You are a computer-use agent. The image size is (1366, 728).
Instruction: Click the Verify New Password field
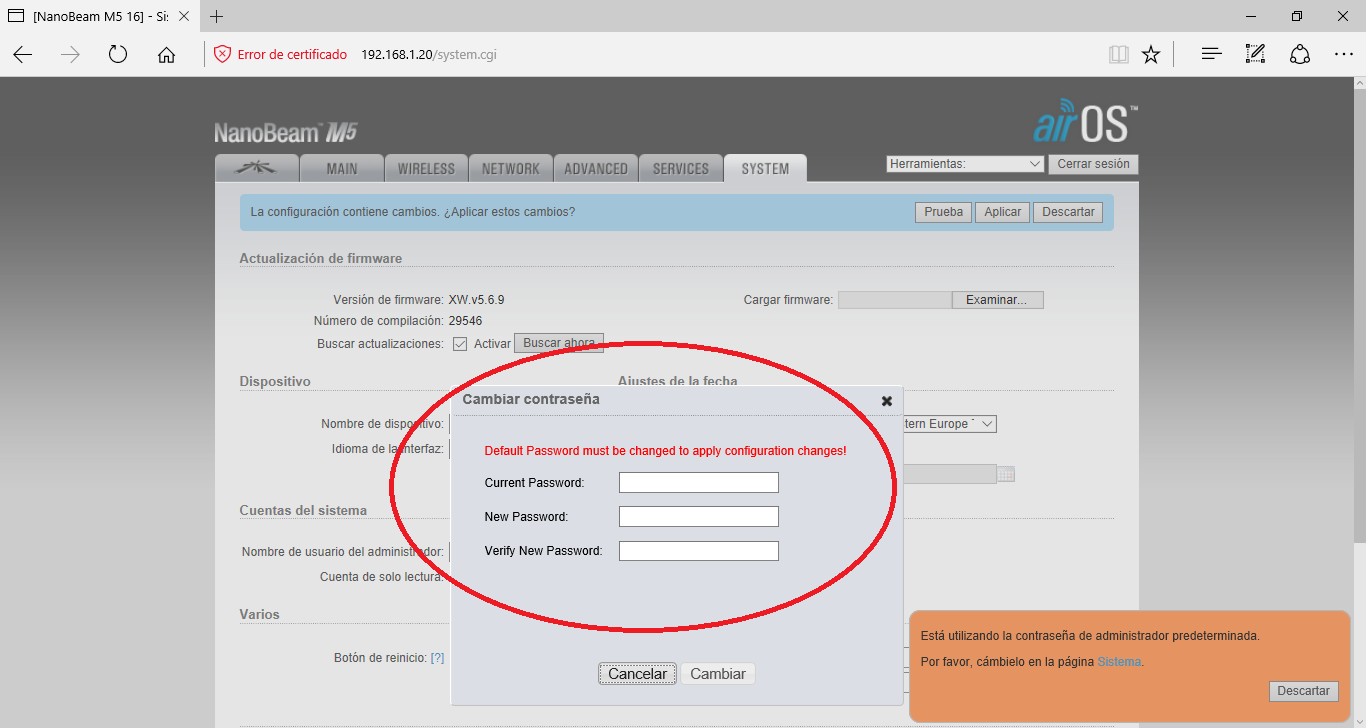(x=698, y=551)
